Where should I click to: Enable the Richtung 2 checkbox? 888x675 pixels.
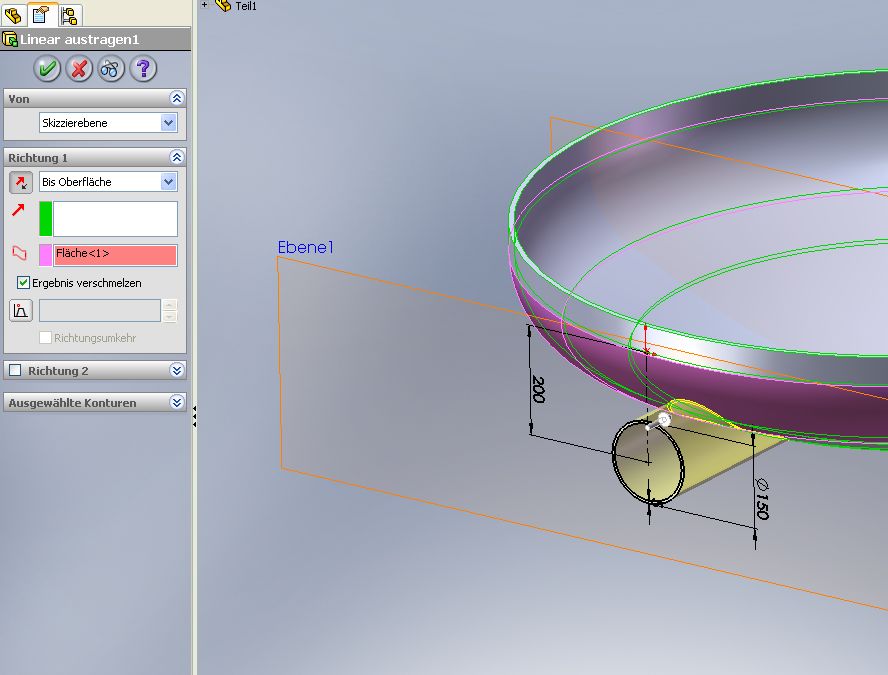tap(15, 371)
